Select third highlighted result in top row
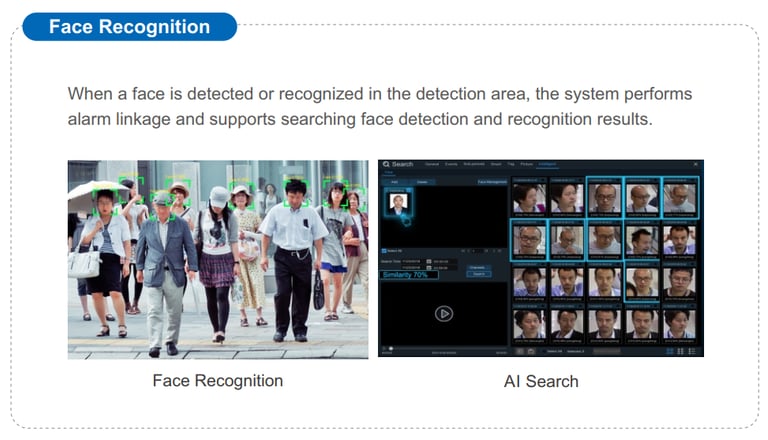This screenshot has height=440, width=768. [x=604, y=197]
